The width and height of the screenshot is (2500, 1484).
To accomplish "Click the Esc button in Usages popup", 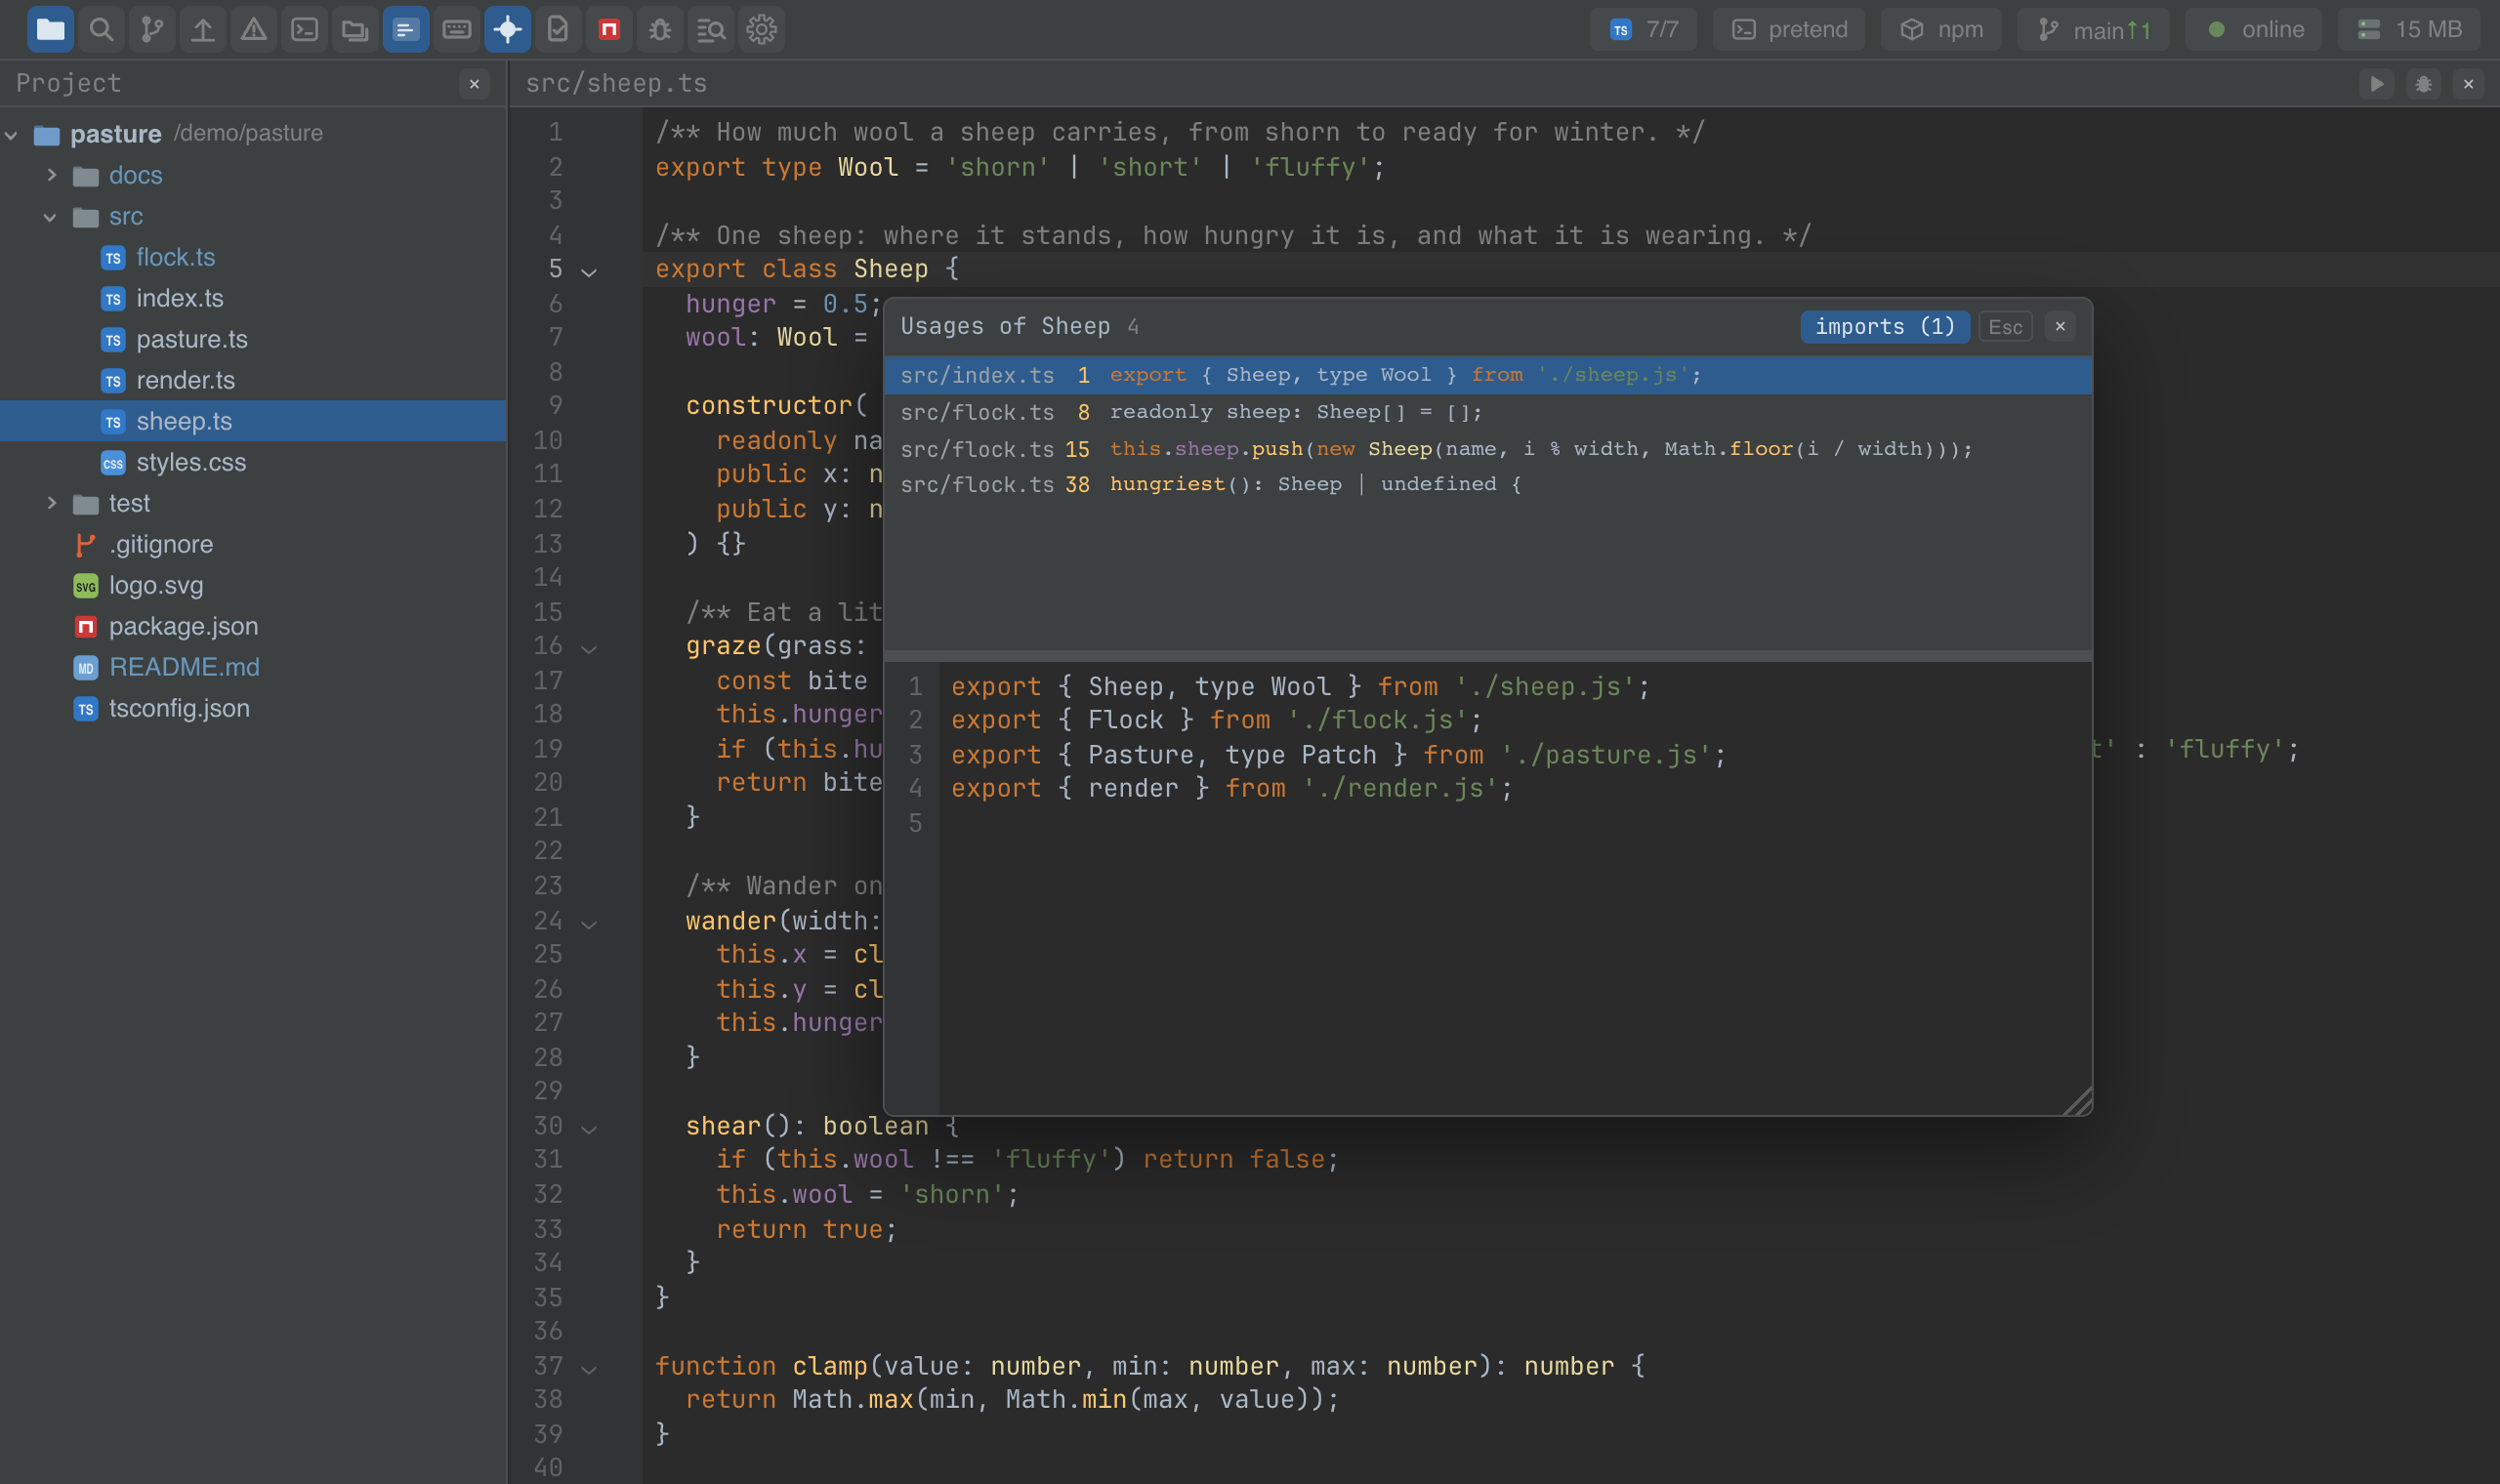I will 2005,327.
